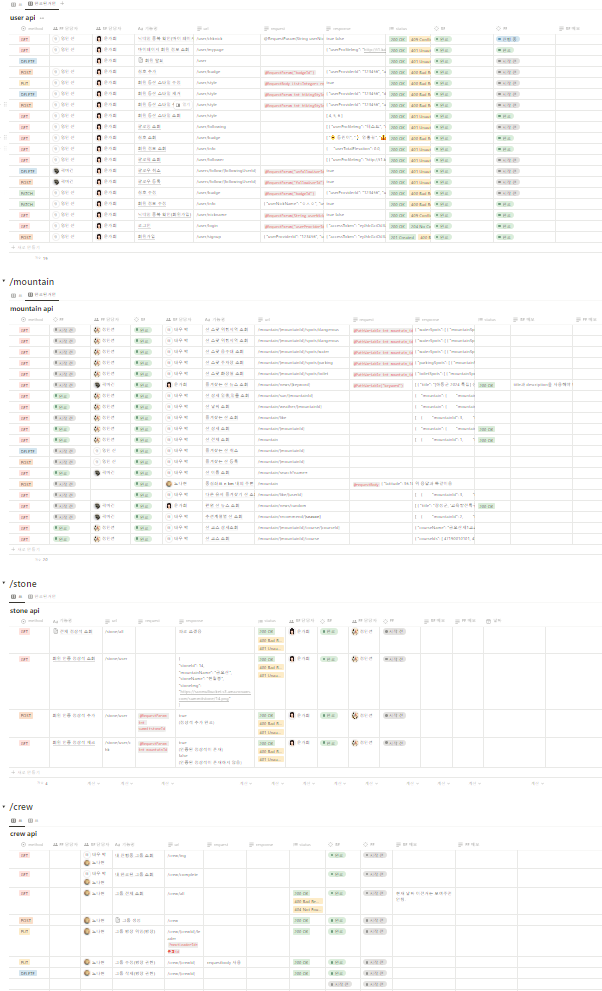The image size is (602, 991).
Task: Click the page icon in stone api's first row
Action: [x=56, y=632]
